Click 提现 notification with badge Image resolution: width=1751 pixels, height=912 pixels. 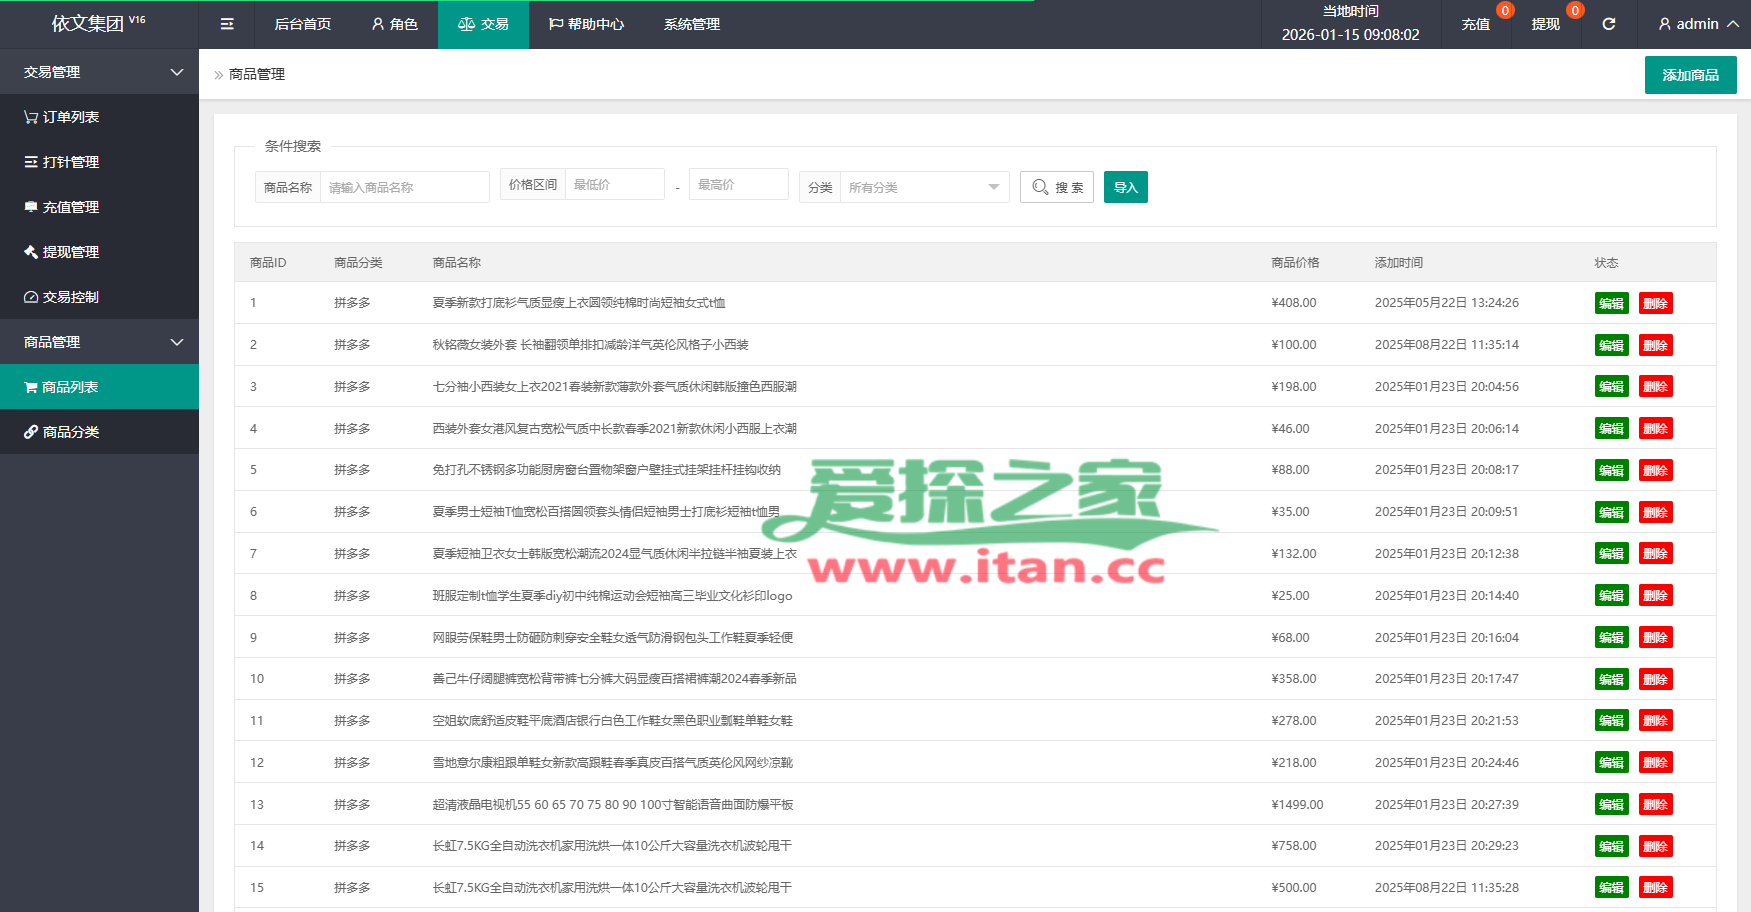(1546, 24)
